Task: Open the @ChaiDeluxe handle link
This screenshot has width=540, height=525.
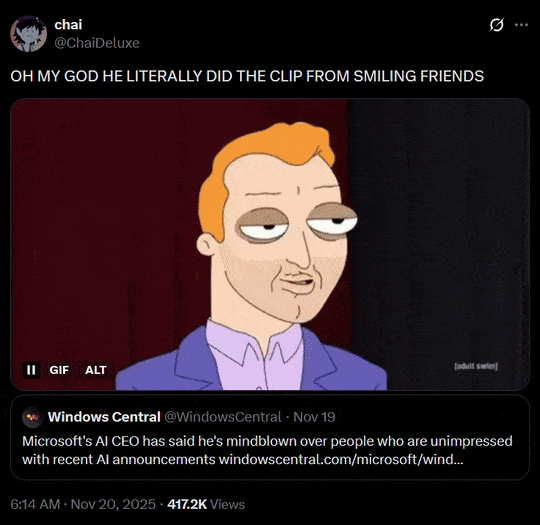Action: pyautogui.click(x=97, y=43)
